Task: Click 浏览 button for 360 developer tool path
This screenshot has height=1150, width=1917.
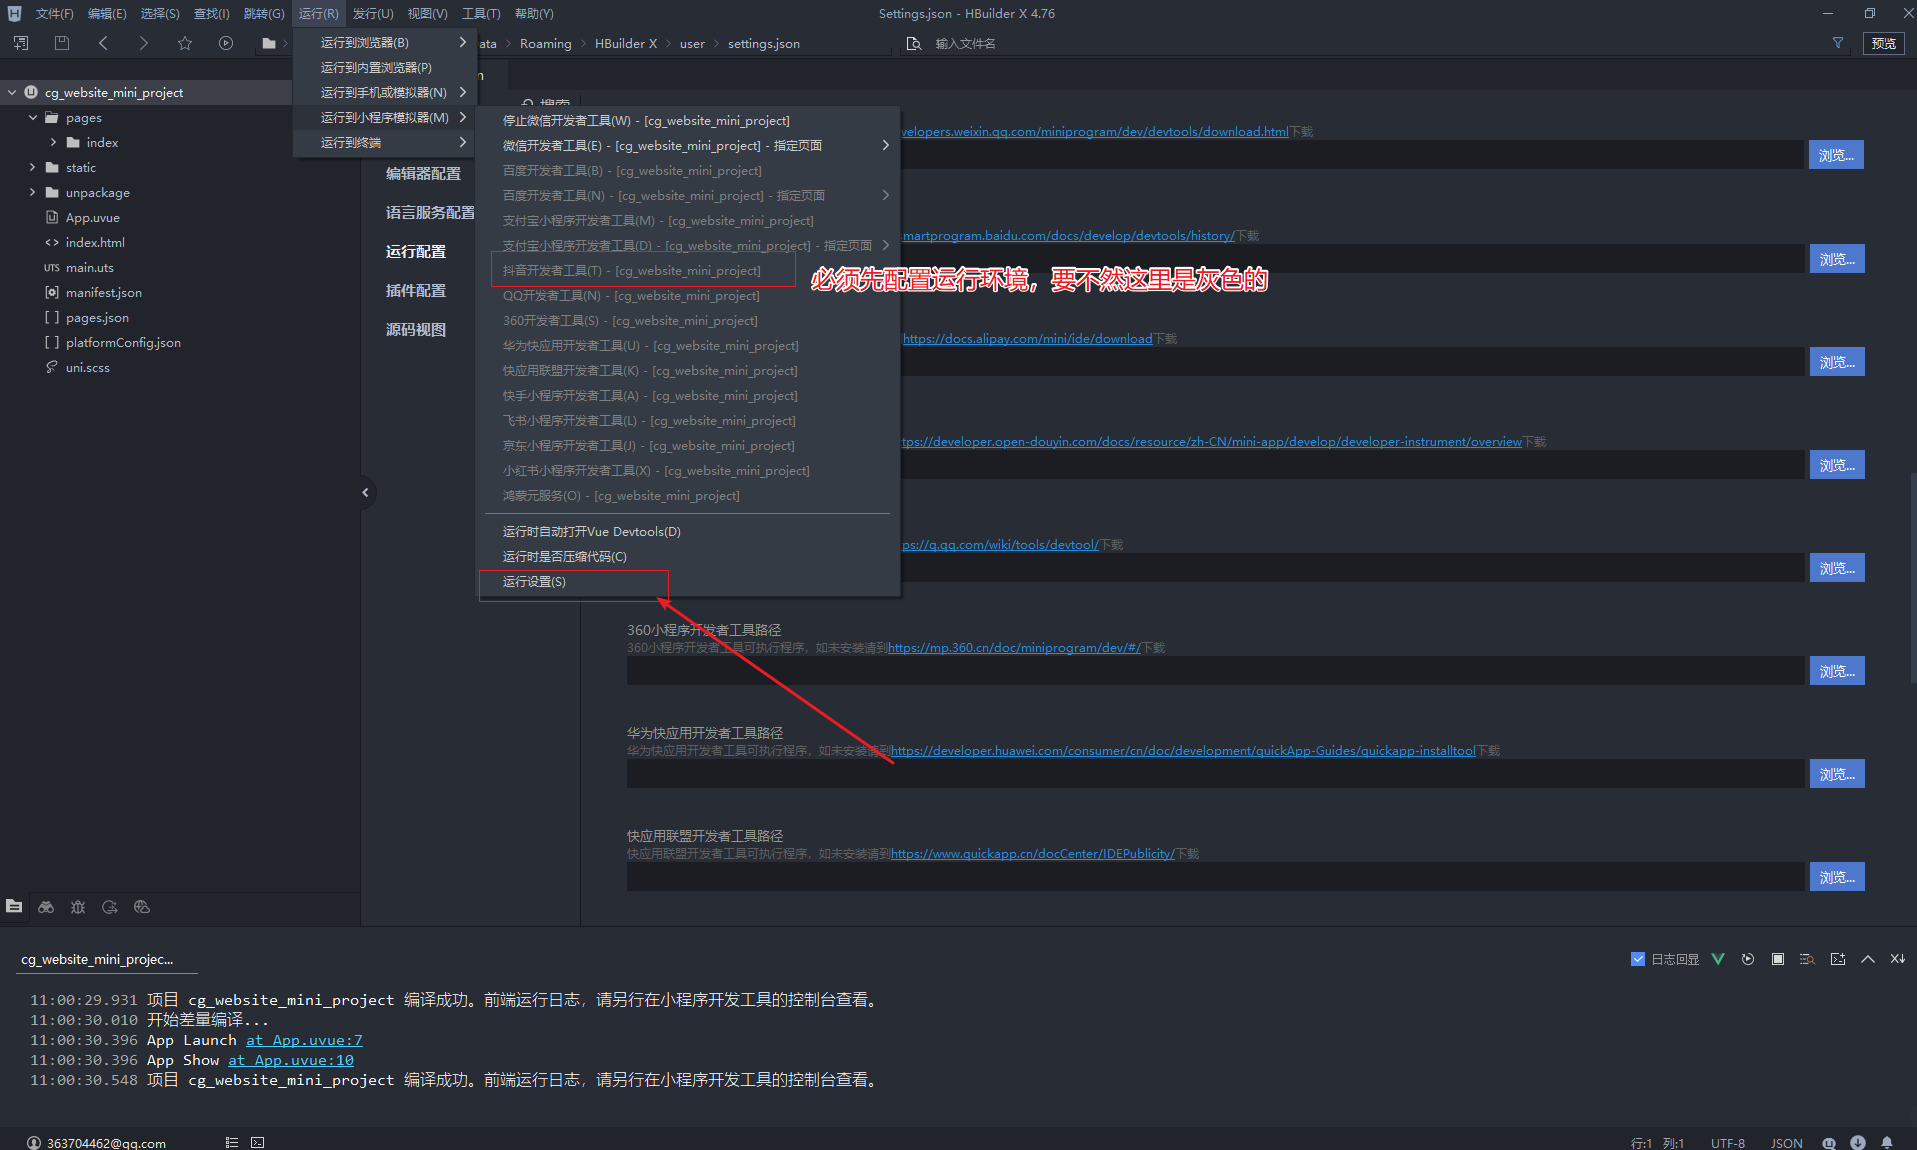Action: [1836, 671]
